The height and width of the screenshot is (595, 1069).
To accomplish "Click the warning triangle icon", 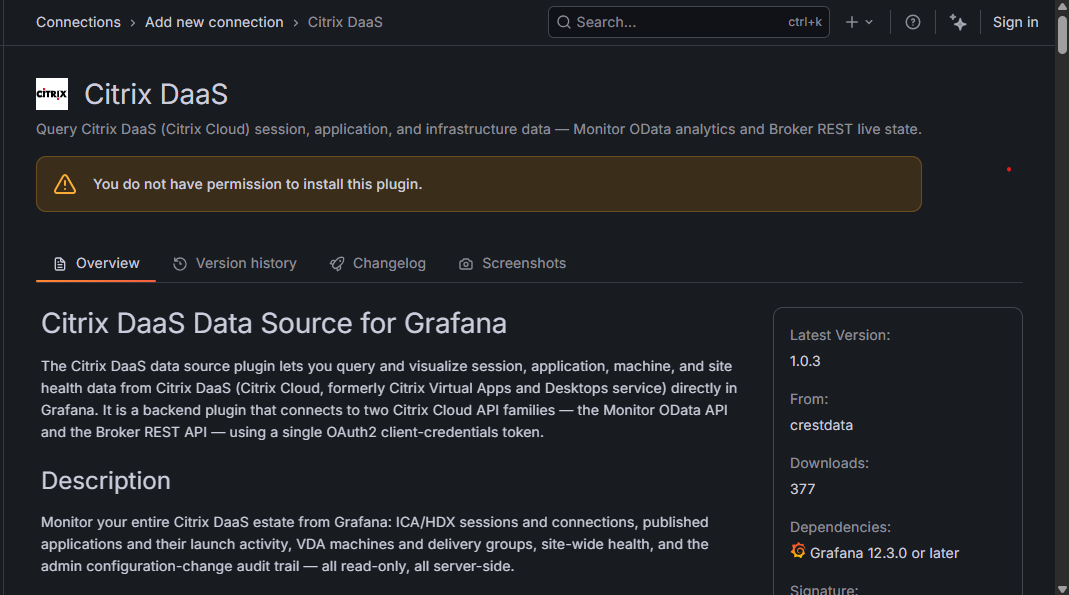I will pos(65,184).
